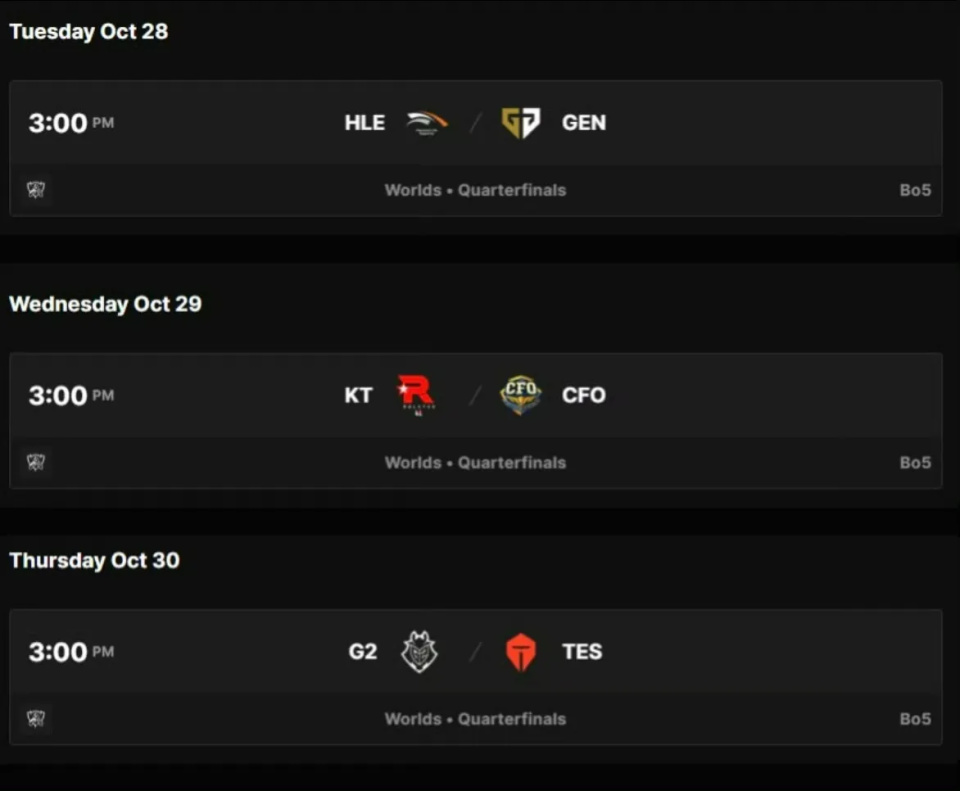960x791 pixels.
Task: Click the G2 Esports team logo
Action: (418, 652)
